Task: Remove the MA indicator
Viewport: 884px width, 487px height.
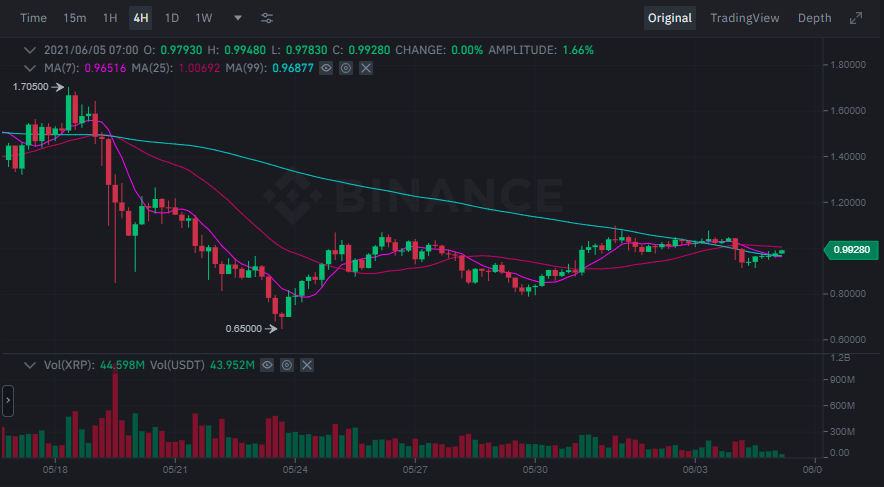Action: (366, 67)
